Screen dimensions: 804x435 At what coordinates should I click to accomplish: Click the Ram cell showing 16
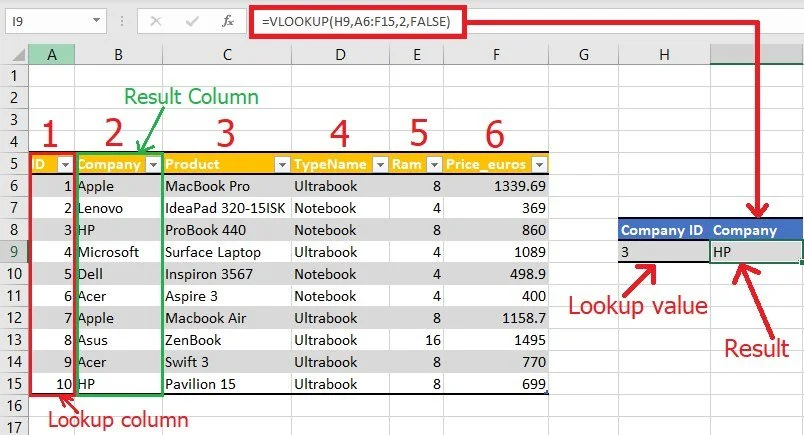click(416, 340)
